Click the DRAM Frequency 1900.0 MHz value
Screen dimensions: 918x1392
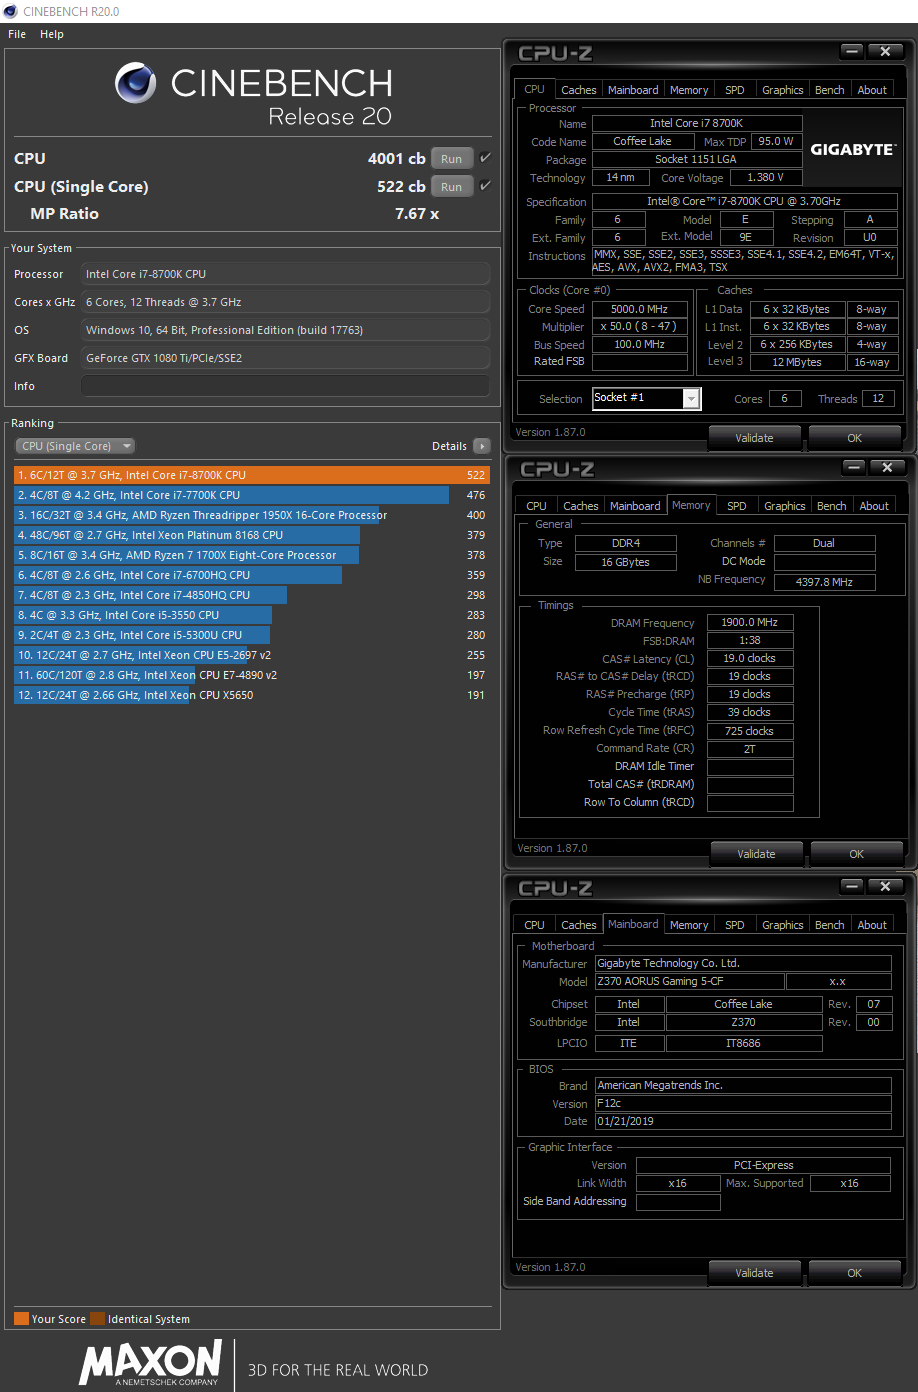(x=749, y=622)
